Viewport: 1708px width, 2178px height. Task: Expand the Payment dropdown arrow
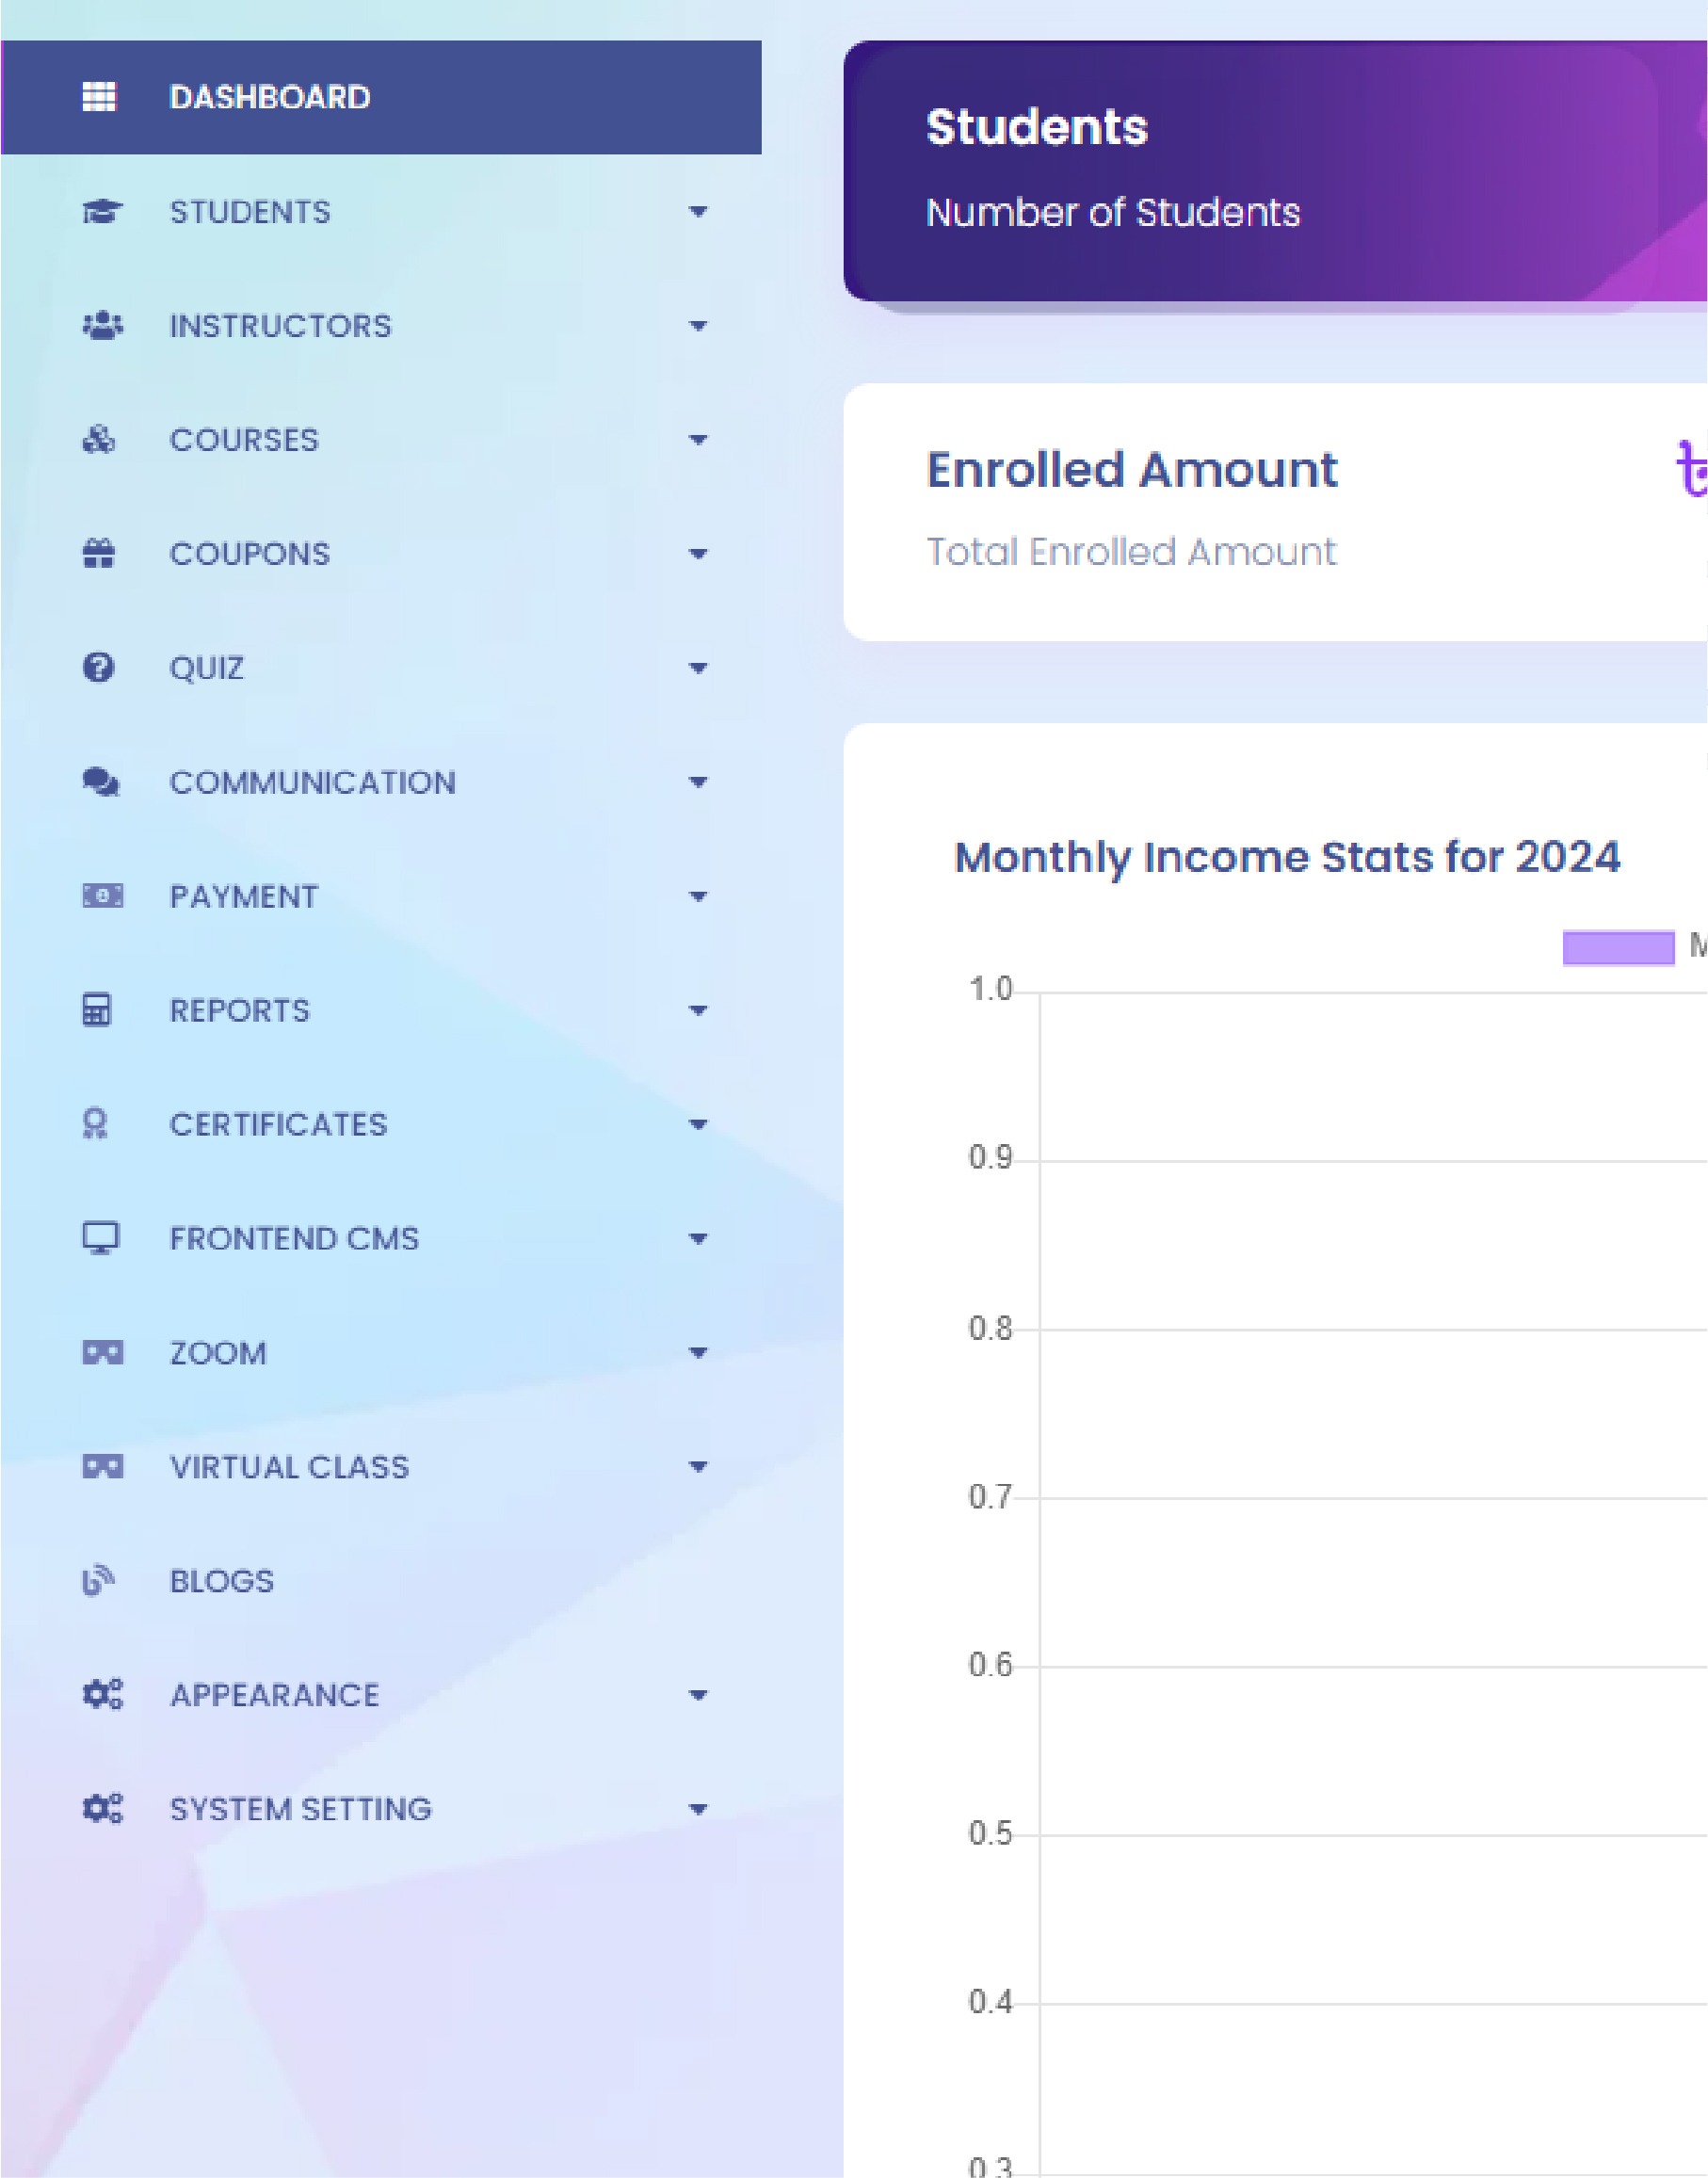pyautogui.click(x=698, y=897)
